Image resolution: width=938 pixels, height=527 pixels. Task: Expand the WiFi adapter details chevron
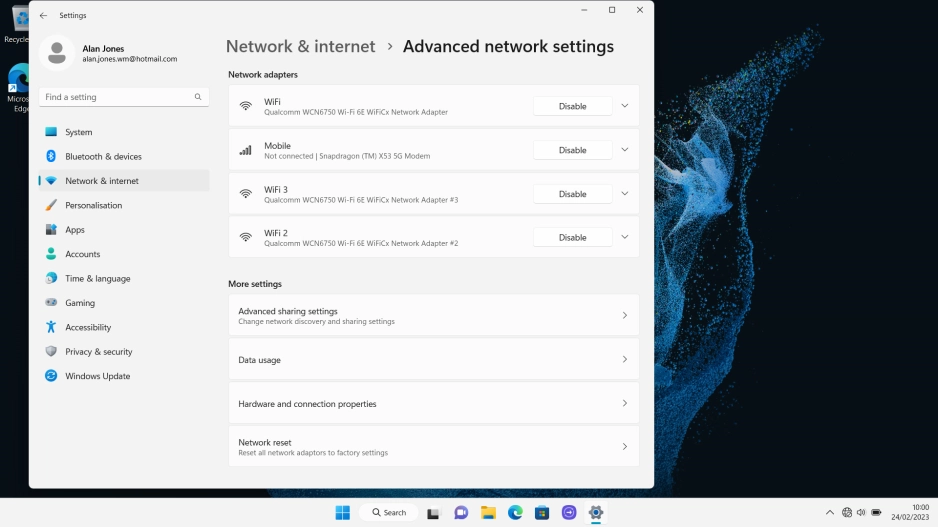pyautogui.click(x=625, y=106)
